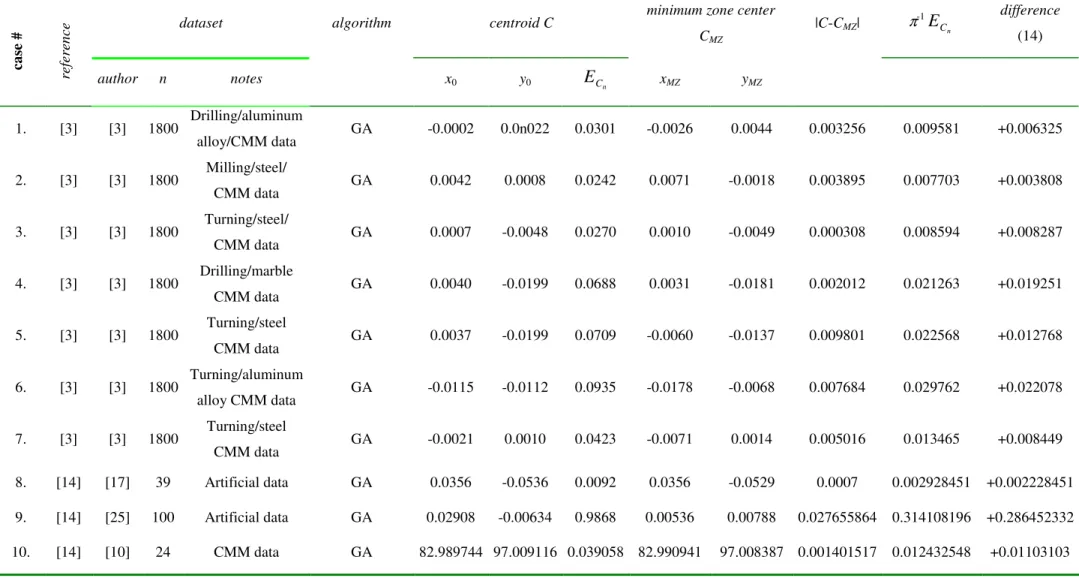Select 'Turning/steel CMM data' in case 7 row
Image resolution: width=1079 pixels, height=578 pixels.
click(246, 439)
